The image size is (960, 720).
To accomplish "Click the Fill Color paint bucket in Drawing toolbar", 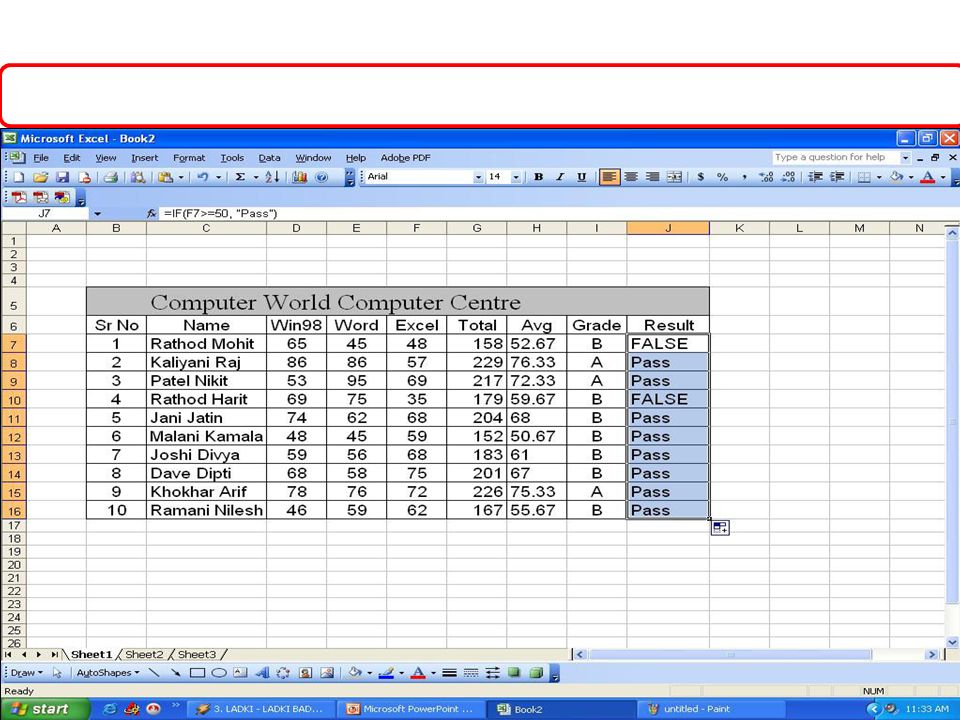I will click(x=354, y=673).
